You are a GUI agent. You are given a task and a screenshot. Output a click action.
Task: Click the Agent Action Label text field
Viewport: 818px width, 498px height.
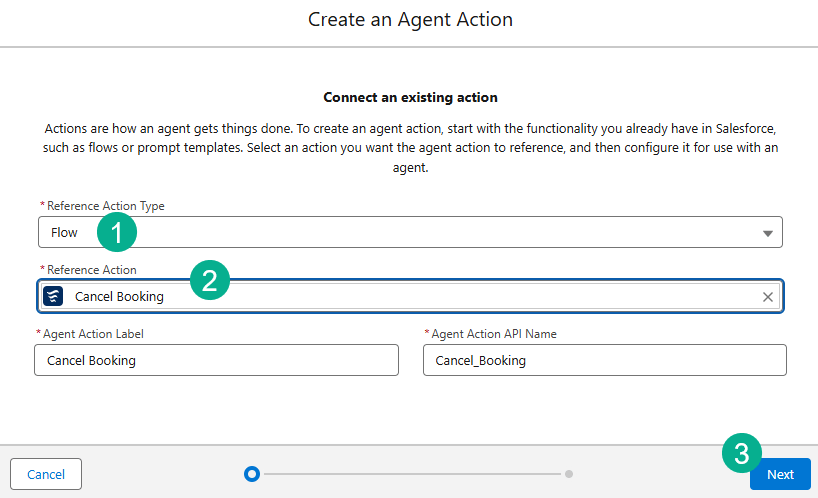pyautogui.click(x=216, y=360)
